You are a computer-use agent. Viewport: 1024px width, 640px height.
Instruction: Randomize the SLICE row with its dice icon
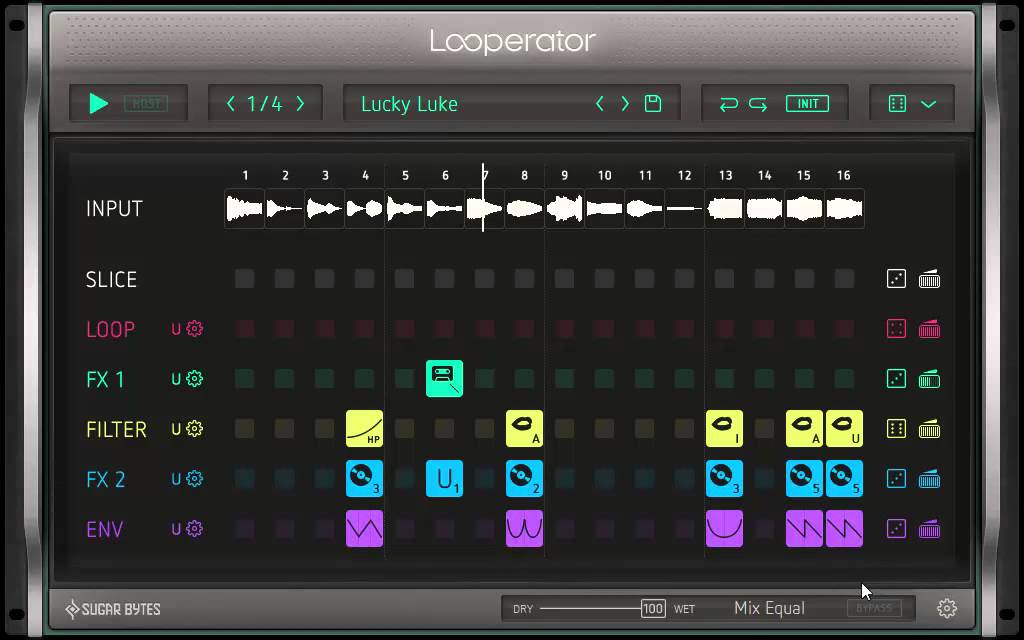click(x=896, y=280)
